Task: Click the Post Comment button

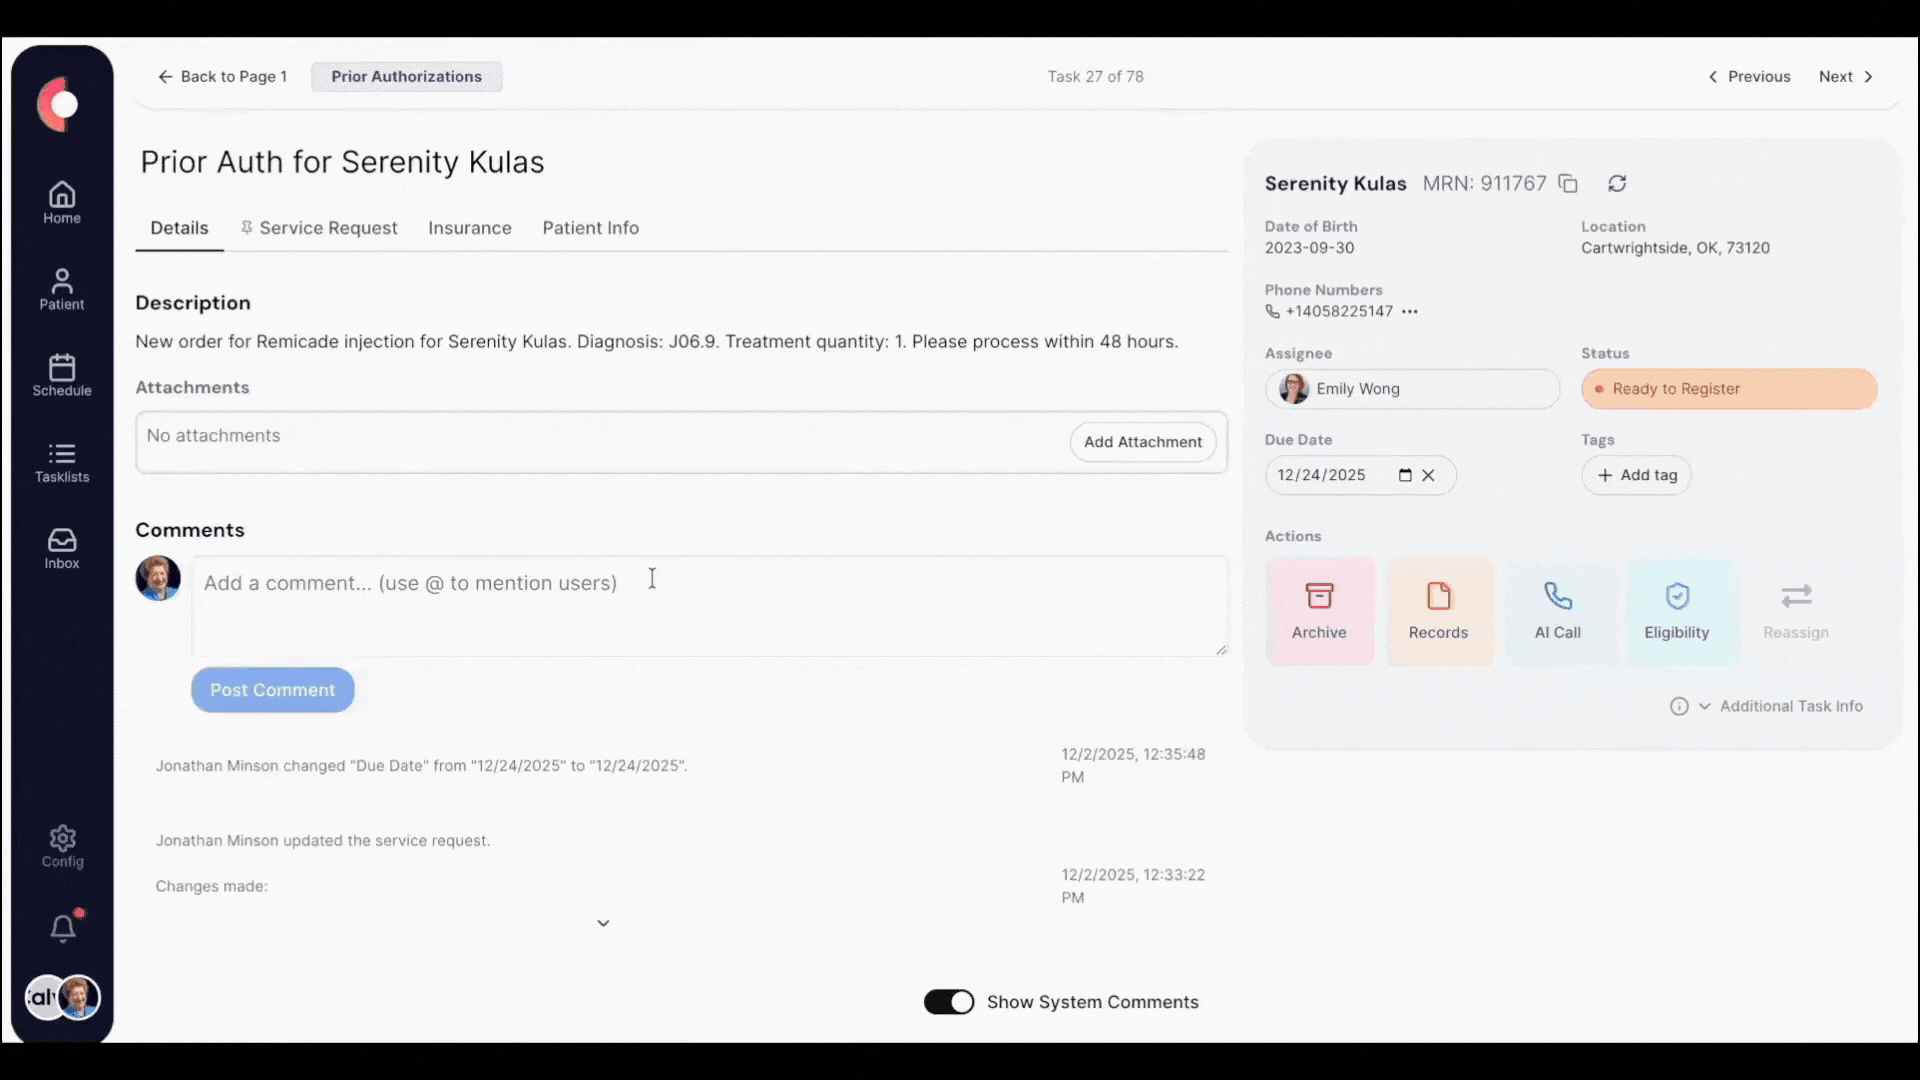Action: [272, 689]
